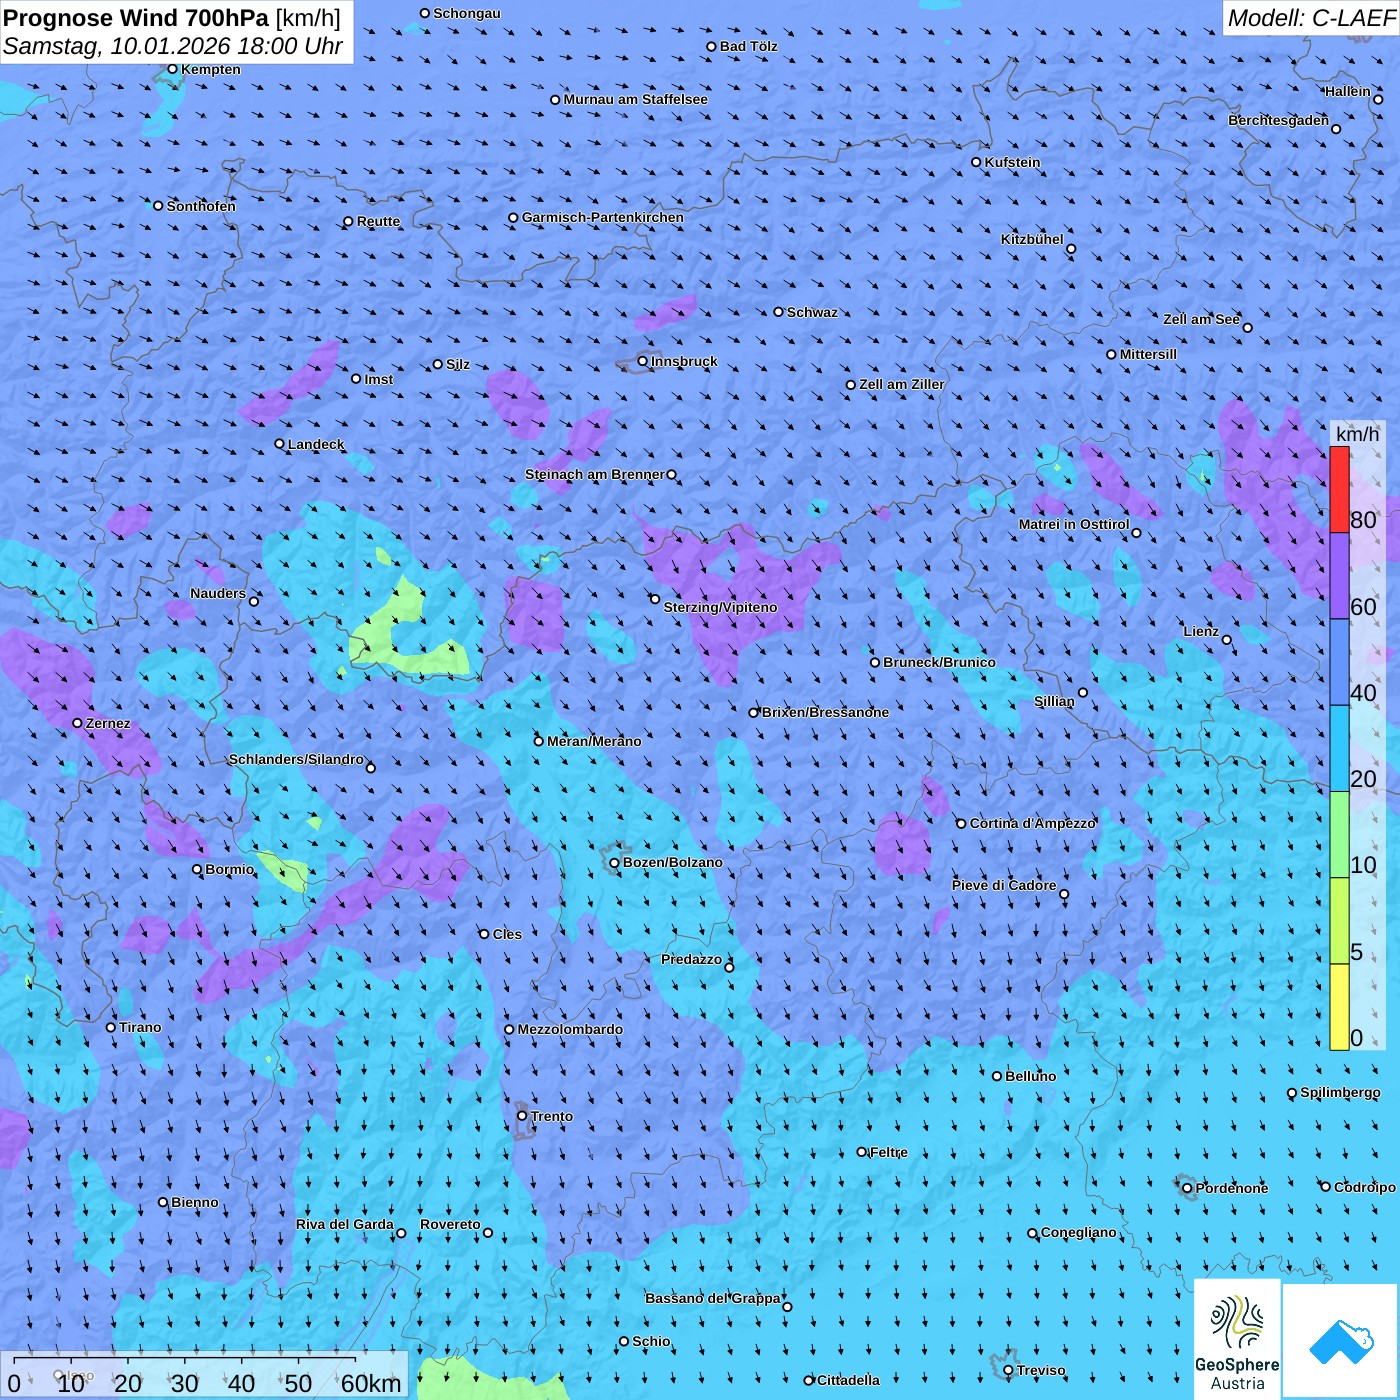1400x1400 pixels.
Task: Click the Zell am Ziller label
Action: click(x=902, y=384)
